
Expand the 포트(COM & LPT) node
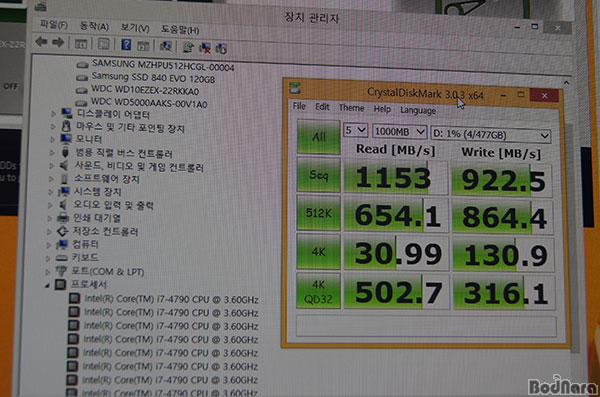(x=47, y=272)
